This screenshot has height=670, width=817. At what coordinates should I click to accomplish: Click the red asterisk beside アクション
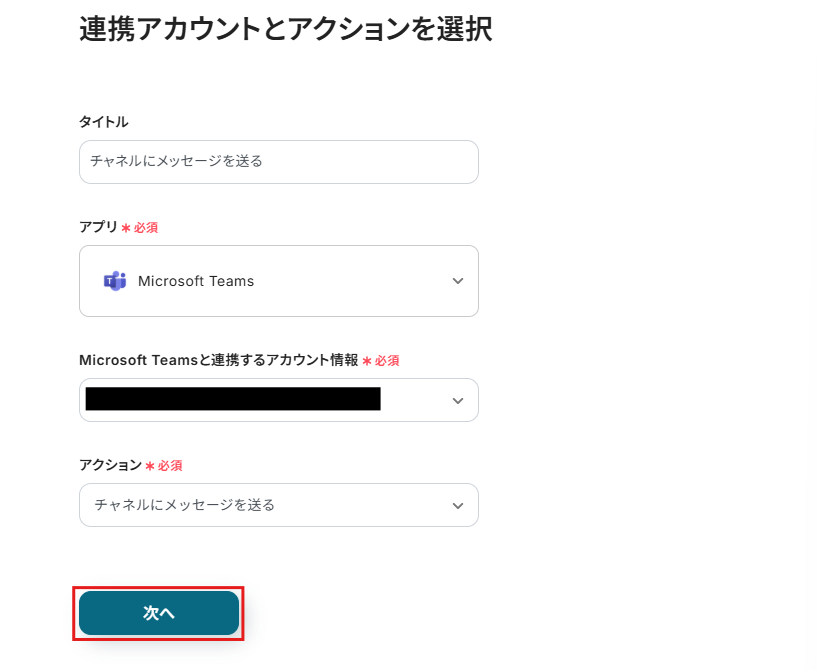tap(150, 466)
